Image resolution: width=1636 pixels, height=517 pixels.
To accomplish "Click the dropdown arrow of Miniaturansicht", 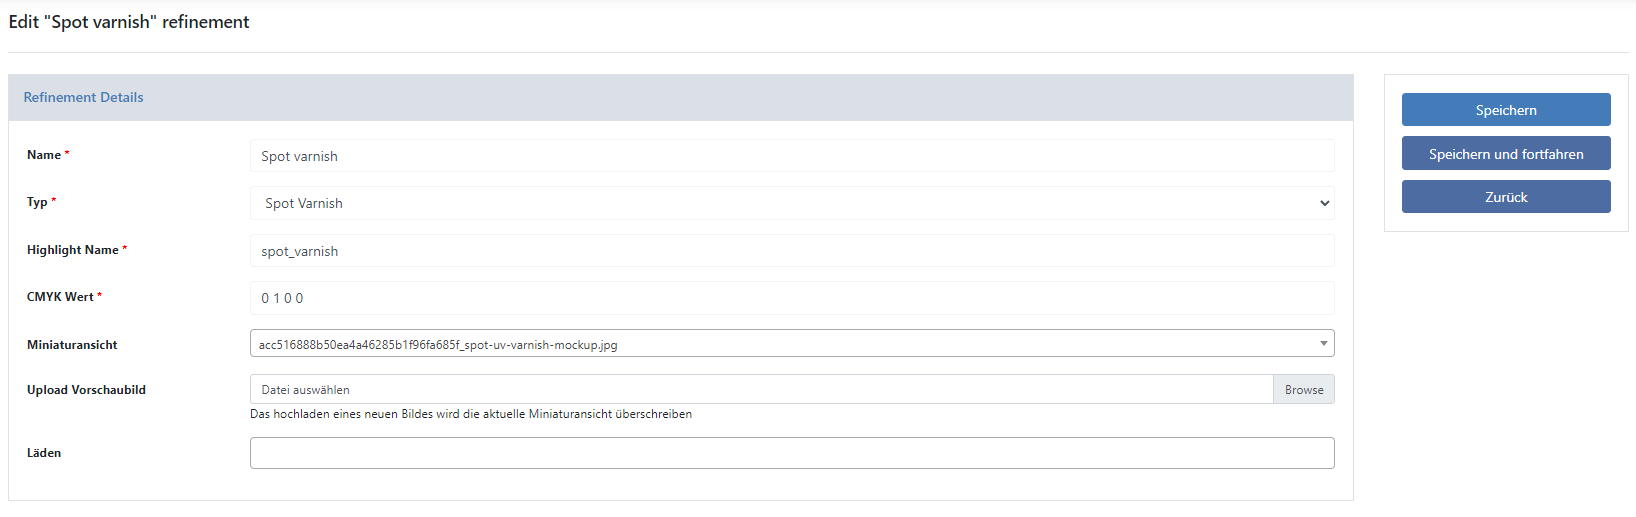I will click(1323, 344).
